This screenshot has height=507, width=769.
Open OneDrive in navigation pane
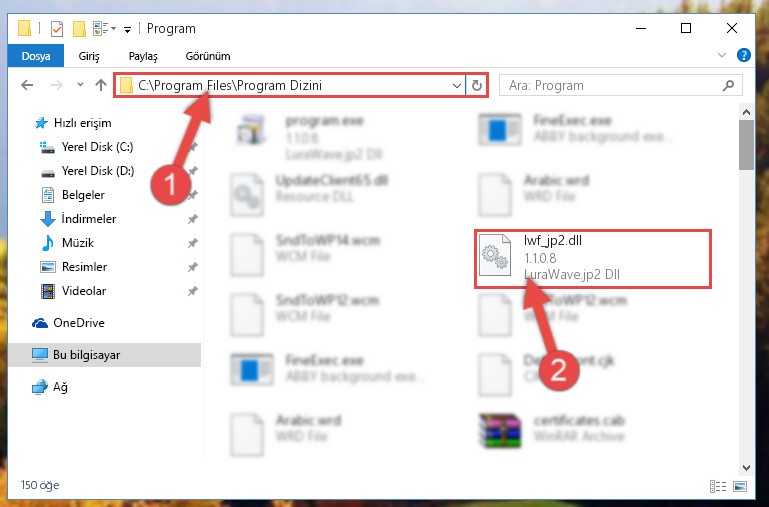(79, 323)
